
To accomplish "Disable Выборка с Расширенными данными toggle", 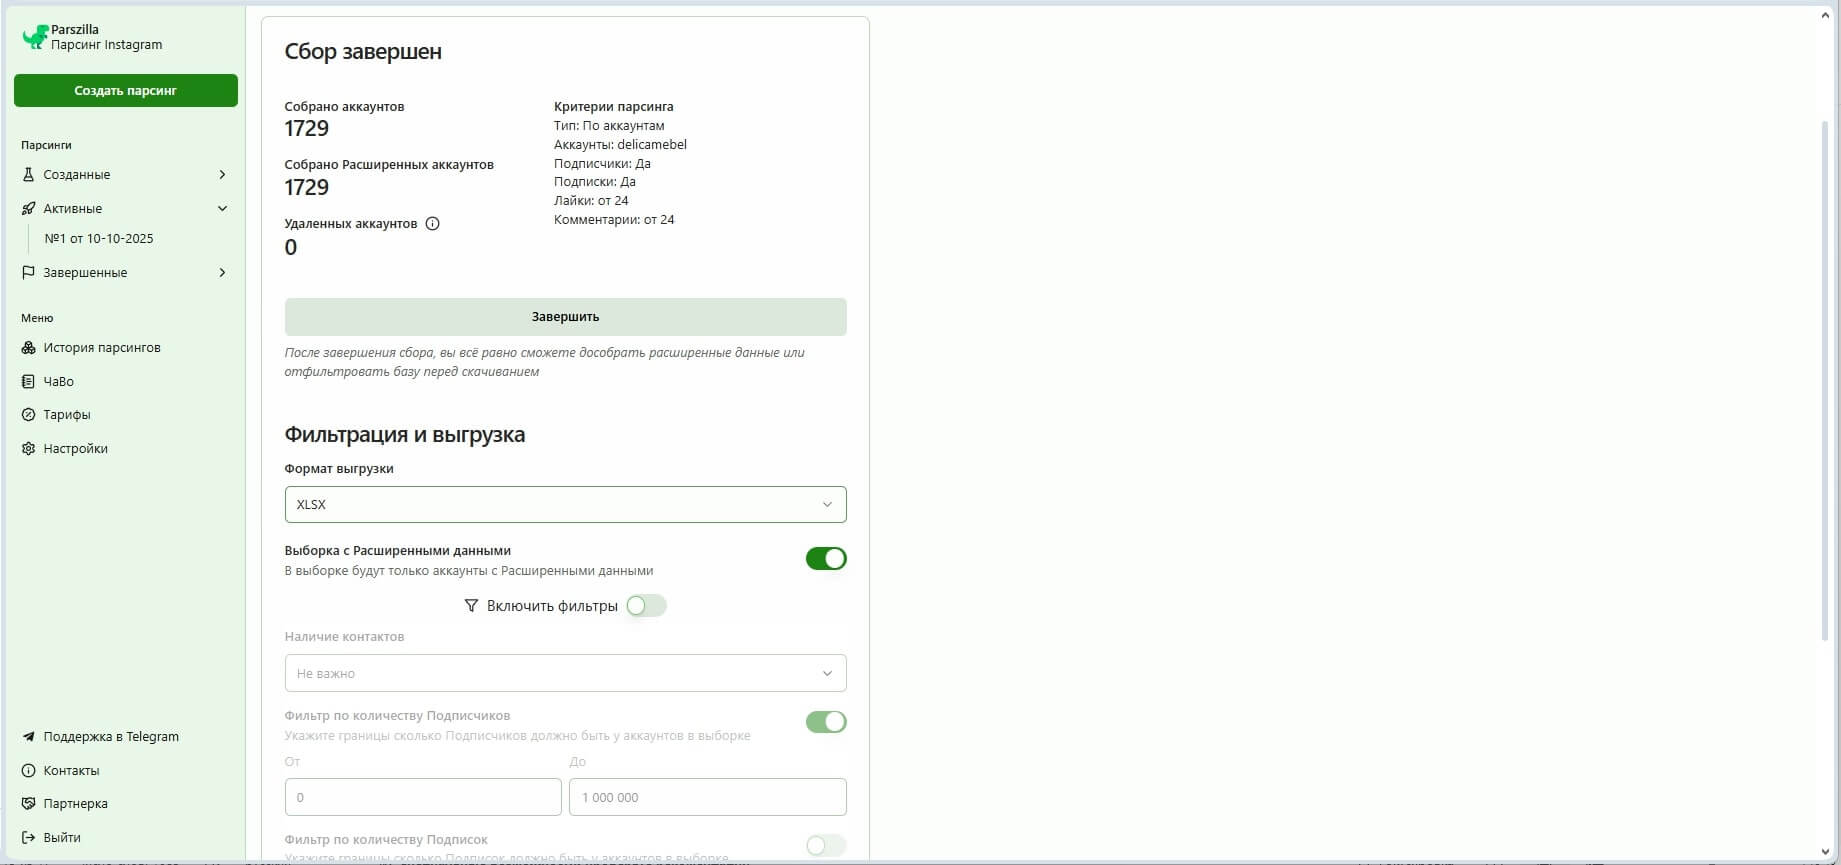I will [826, 559].
